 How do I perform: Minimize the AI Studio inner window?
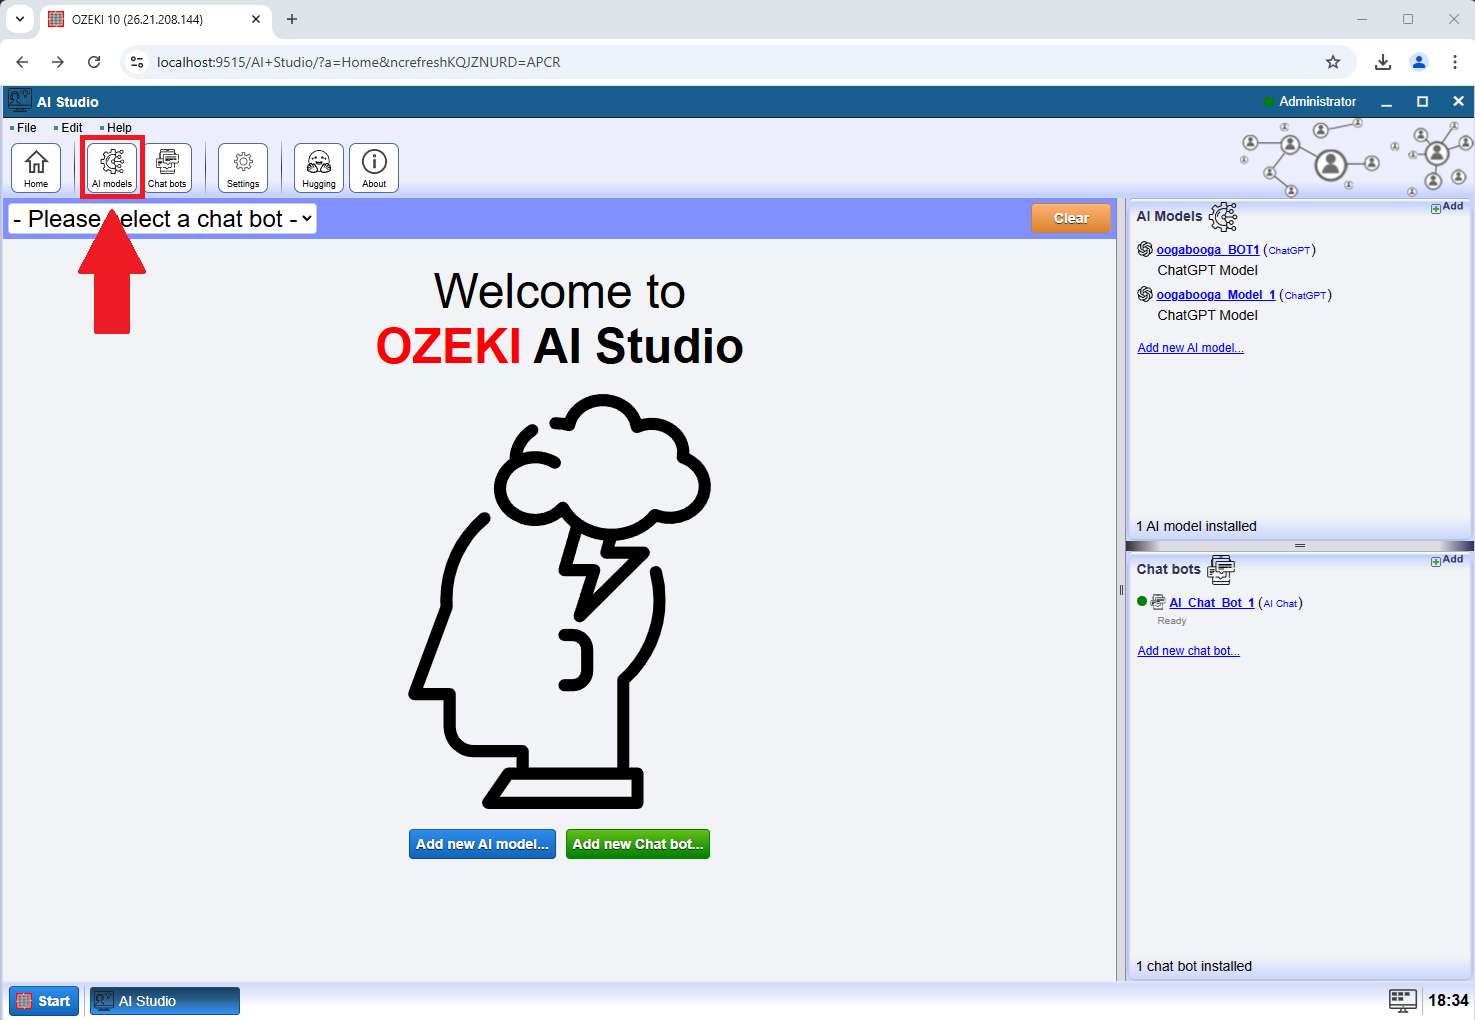click(x=1386, y=102)
